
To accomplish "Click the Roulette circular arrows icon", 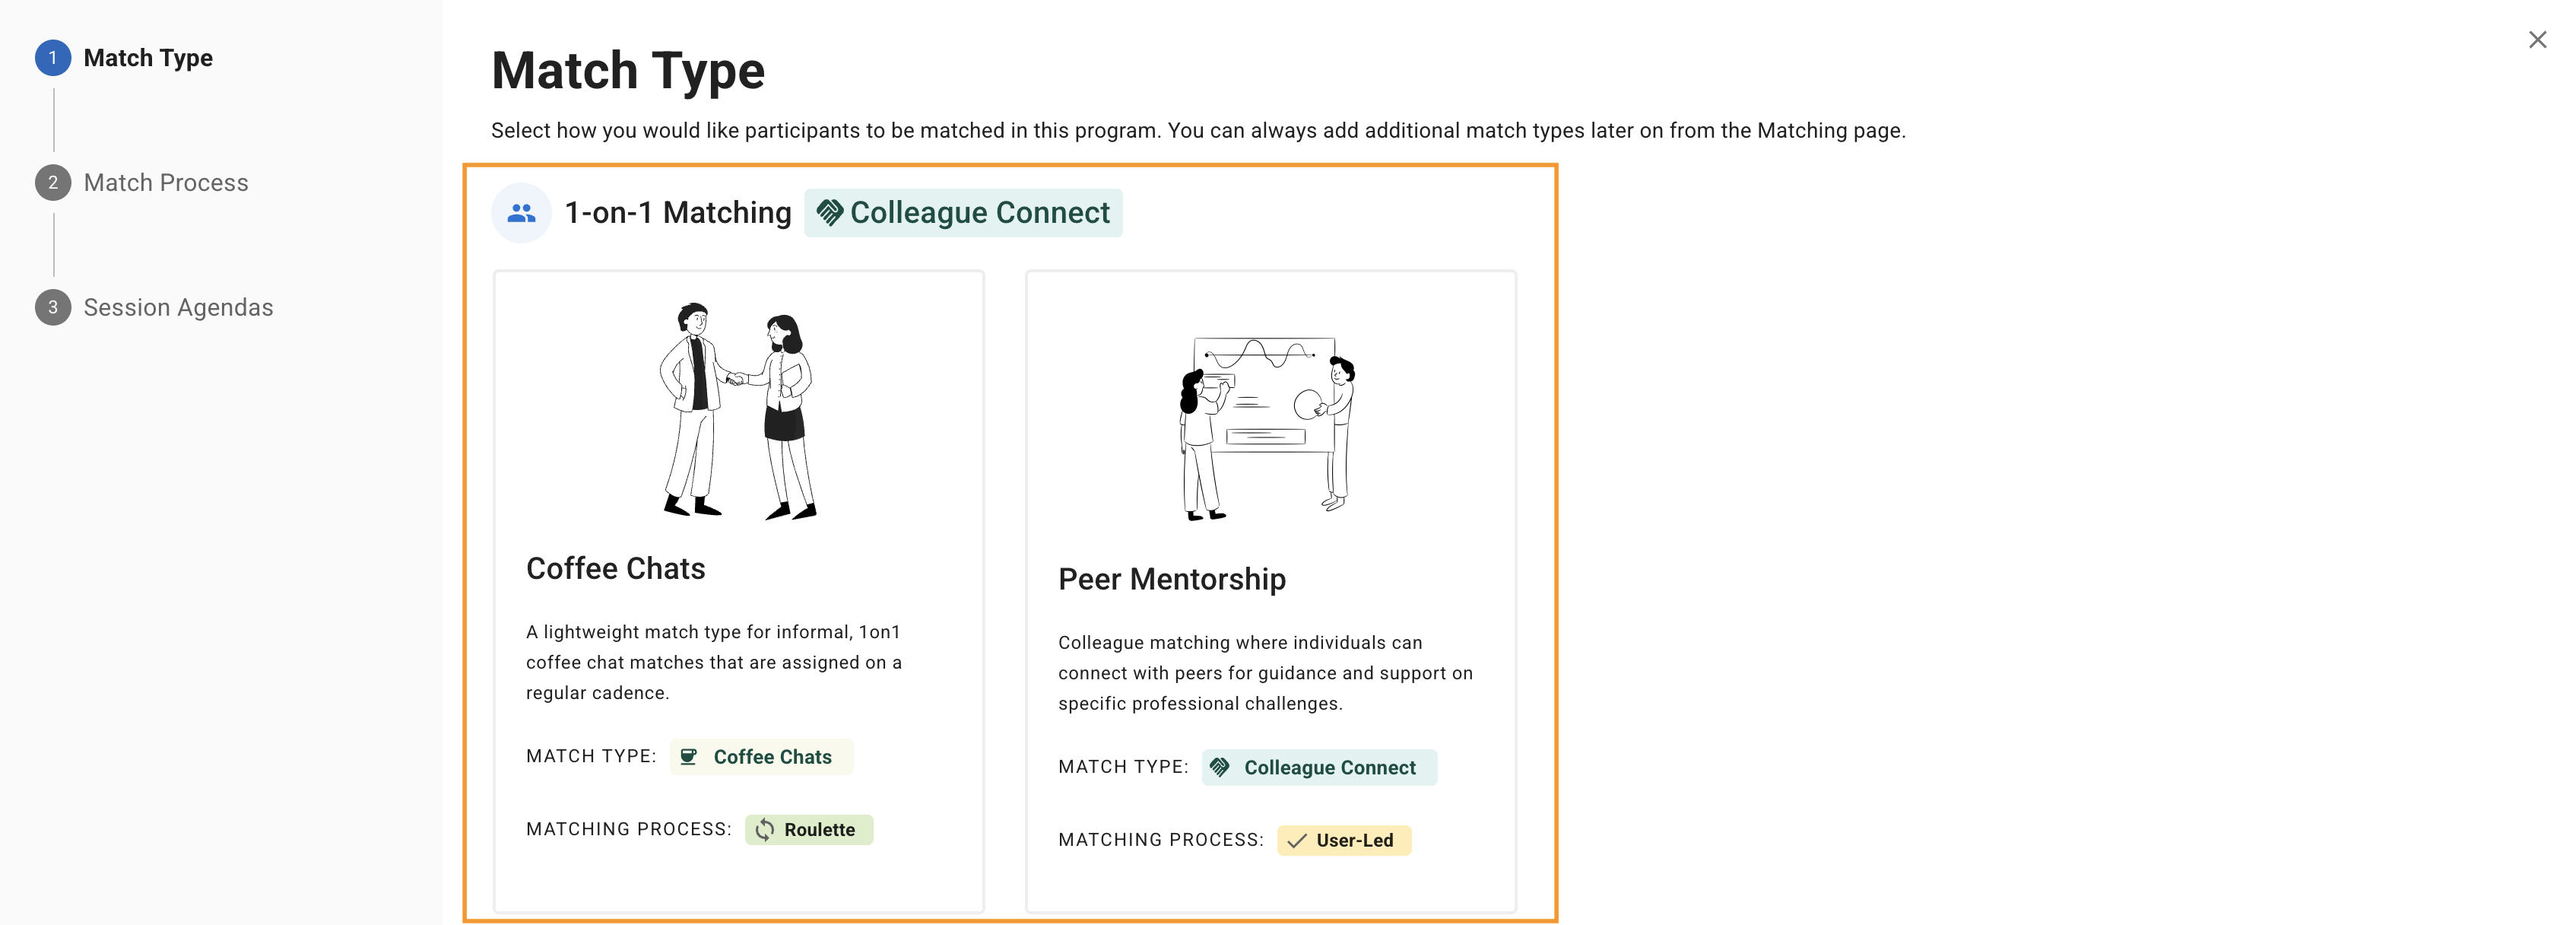I will 765,830.
